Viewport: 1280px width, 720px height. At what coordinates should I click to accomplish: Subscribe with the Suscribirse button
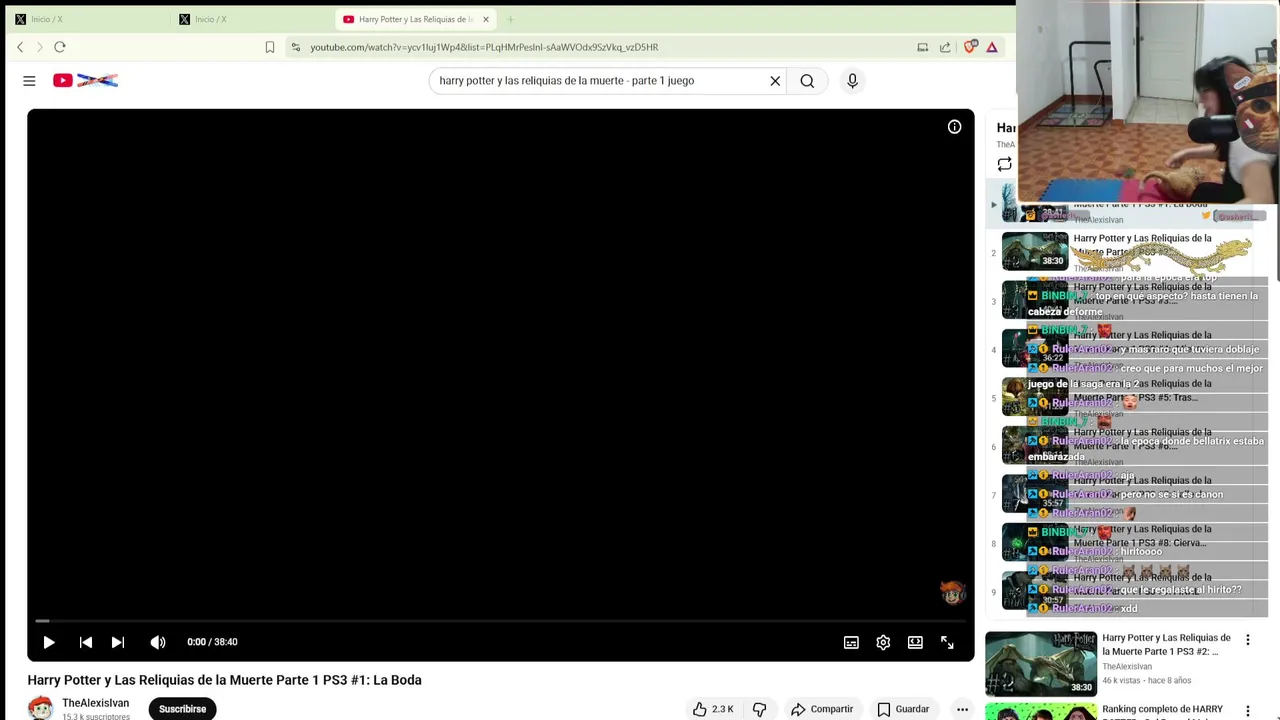pyautogui.click(x=182, y=709)
